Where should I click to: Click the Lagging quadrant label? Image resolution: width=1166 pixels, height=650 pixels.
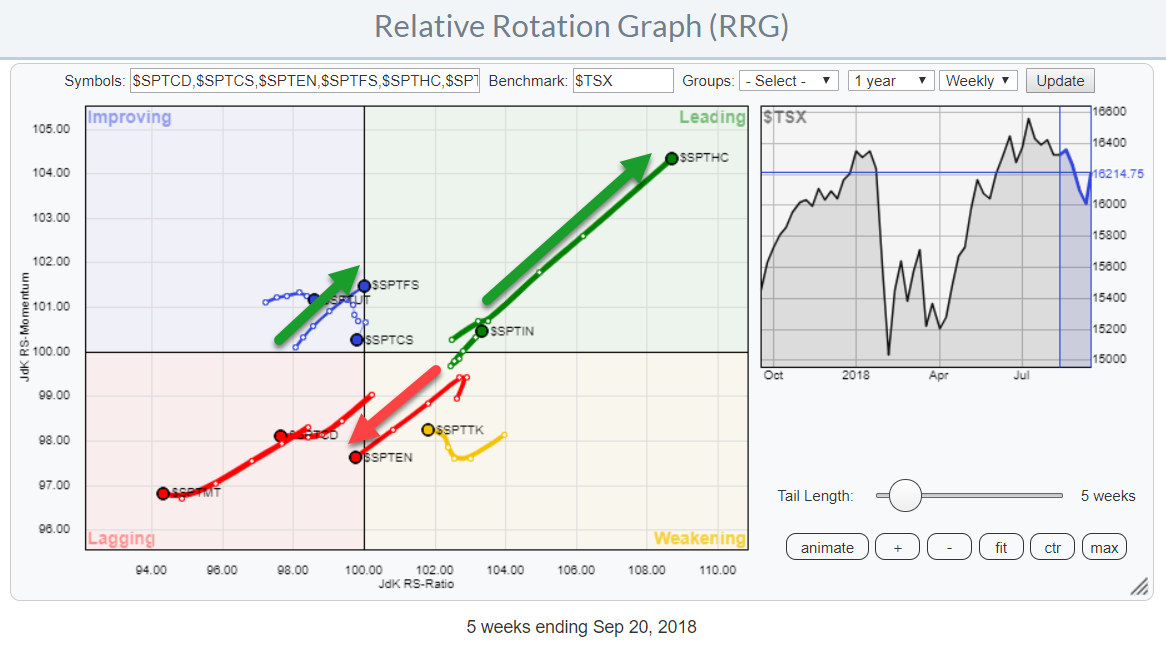click(121, 538)
